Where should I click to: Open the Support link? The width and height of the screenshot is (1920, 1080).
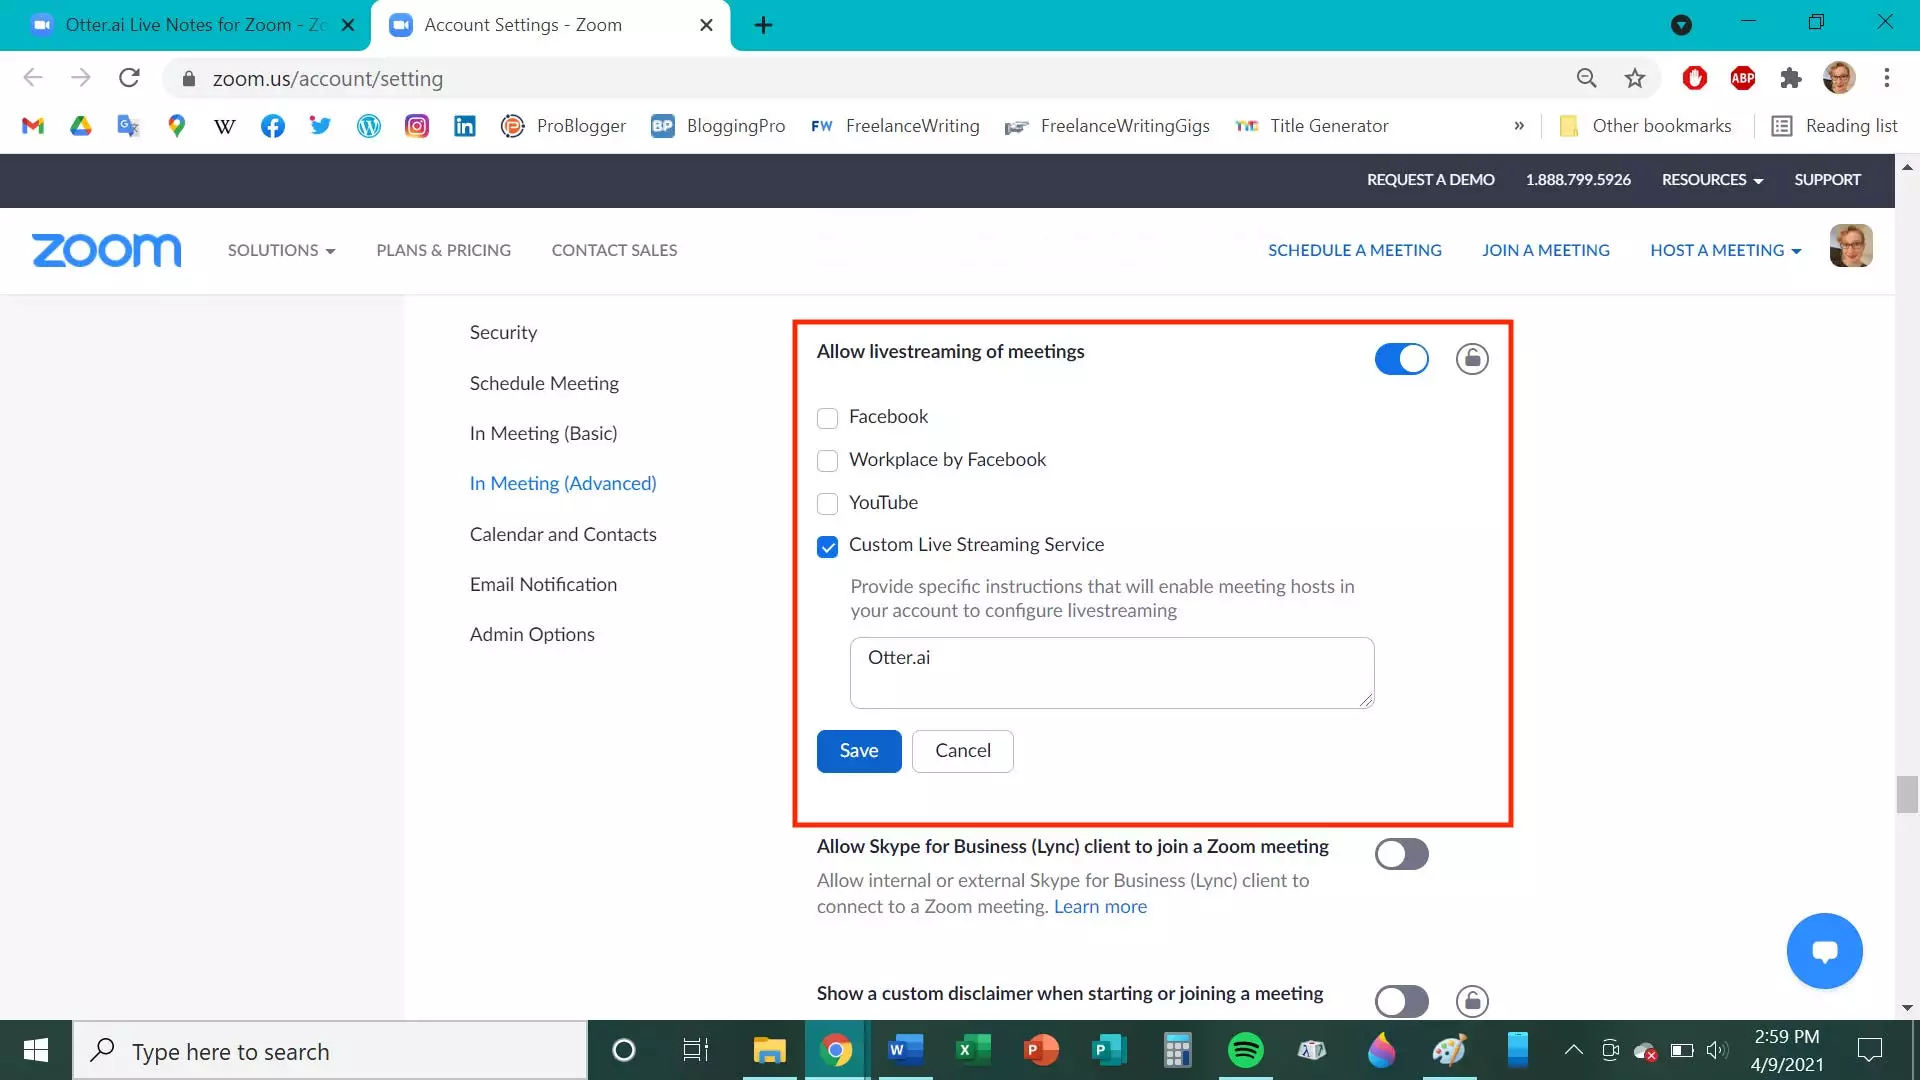(1827, 180)
